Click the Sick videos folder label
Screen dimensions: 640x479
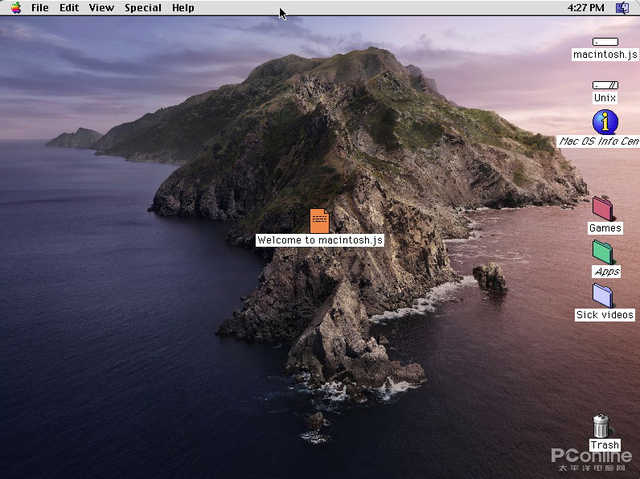[x=605, y=315]
